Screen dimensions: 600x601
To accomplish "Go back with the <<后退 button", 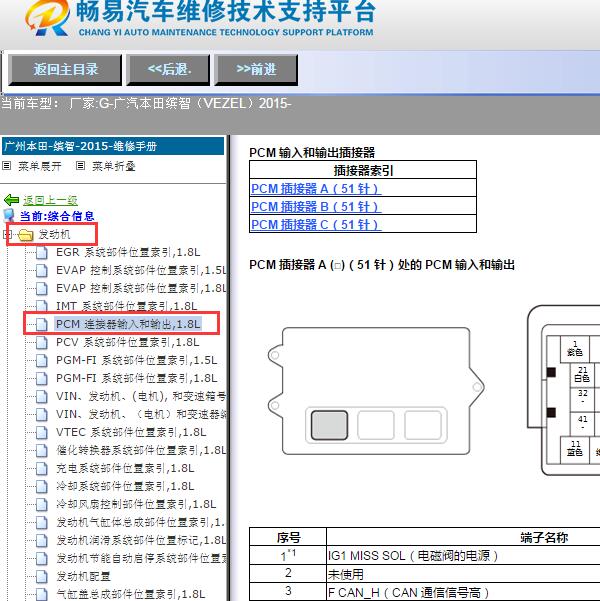I will tap(168, 70).
